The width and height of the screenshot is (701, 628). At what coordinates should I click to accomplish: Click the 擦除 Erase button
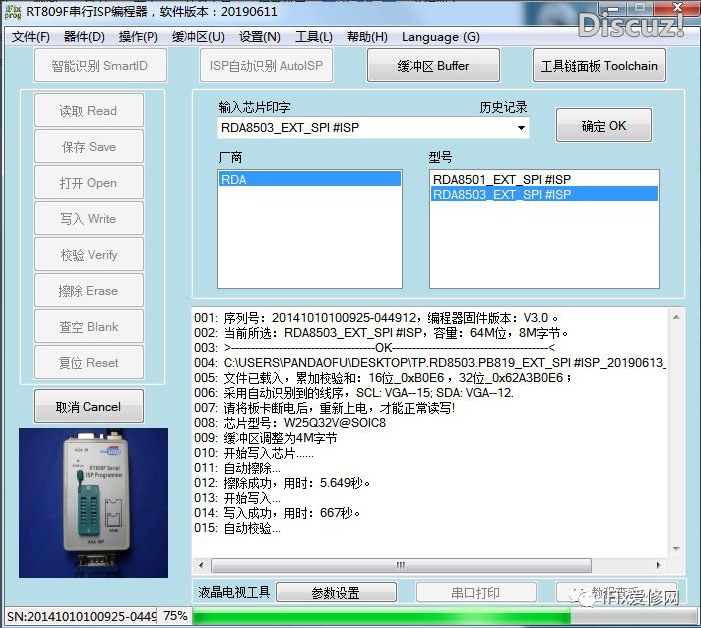[89, 291]
